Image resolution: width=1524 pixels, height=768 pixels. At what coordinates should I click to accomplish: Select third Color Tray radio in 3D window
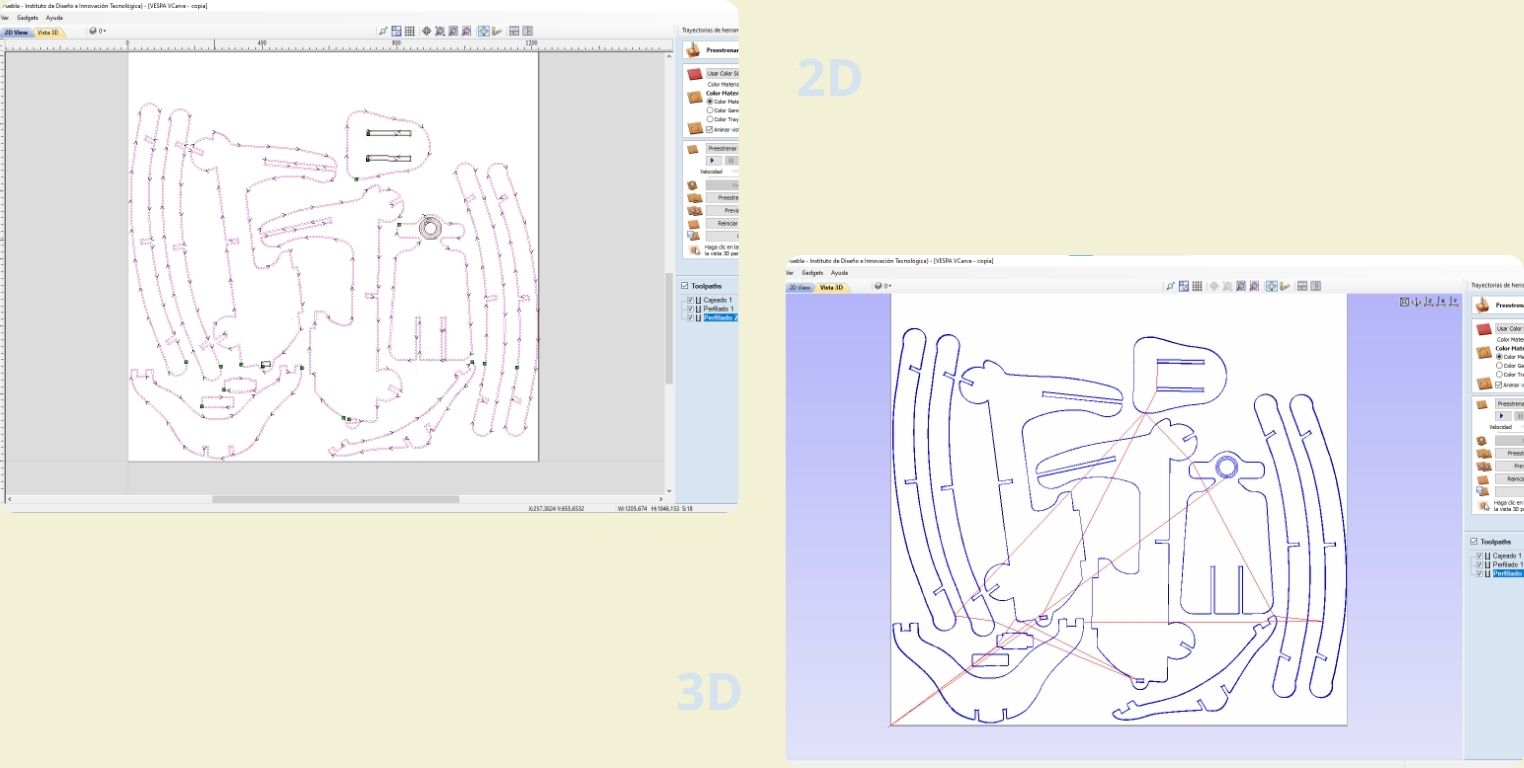click(1499, 374)
